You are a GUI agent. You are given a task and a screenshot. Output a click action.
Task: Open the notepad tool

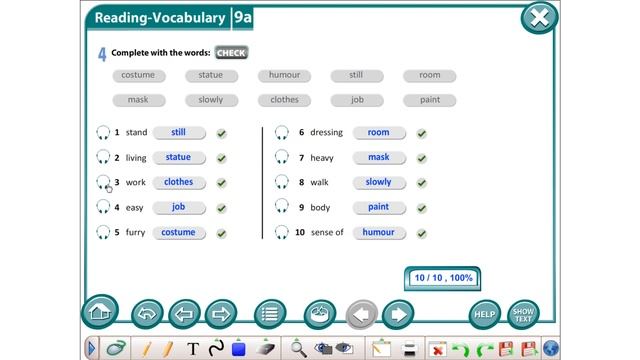click(382, 349)
